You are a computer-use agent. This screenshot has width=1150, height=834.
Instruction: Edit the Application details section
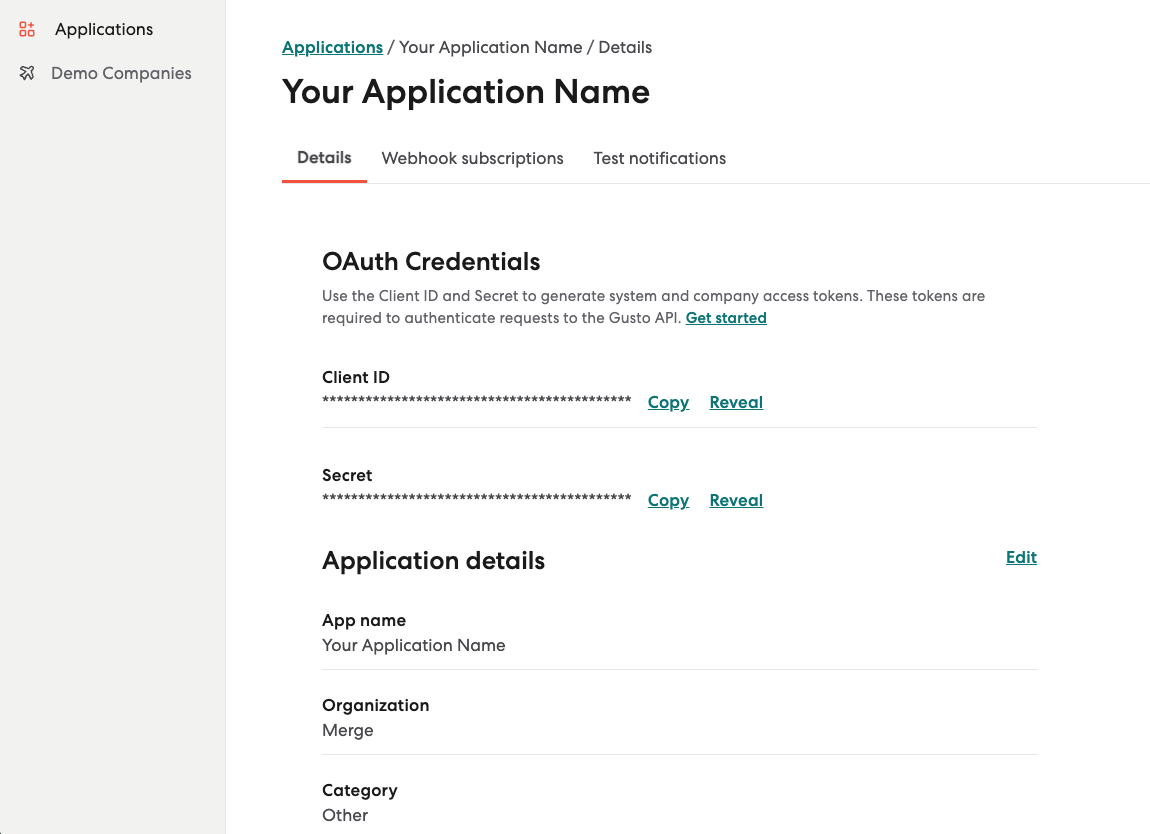1021,557
